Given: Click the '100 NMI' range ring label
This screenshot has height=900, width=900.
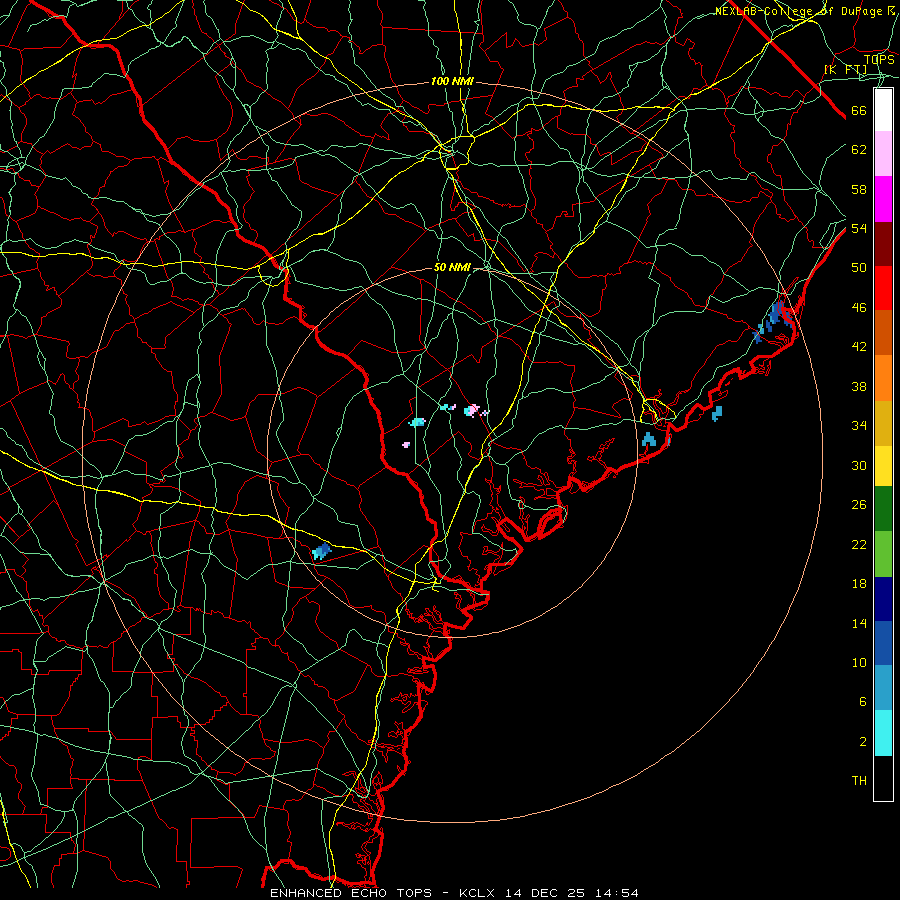Looking at the screenshot, I should [x=452, y=82].
